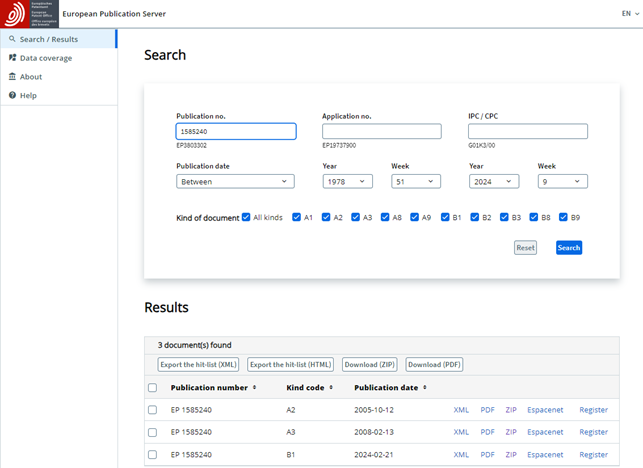
Task: Click the Data coverage sidebar icon
Action: pyautogui.click(x=12, y=58)
